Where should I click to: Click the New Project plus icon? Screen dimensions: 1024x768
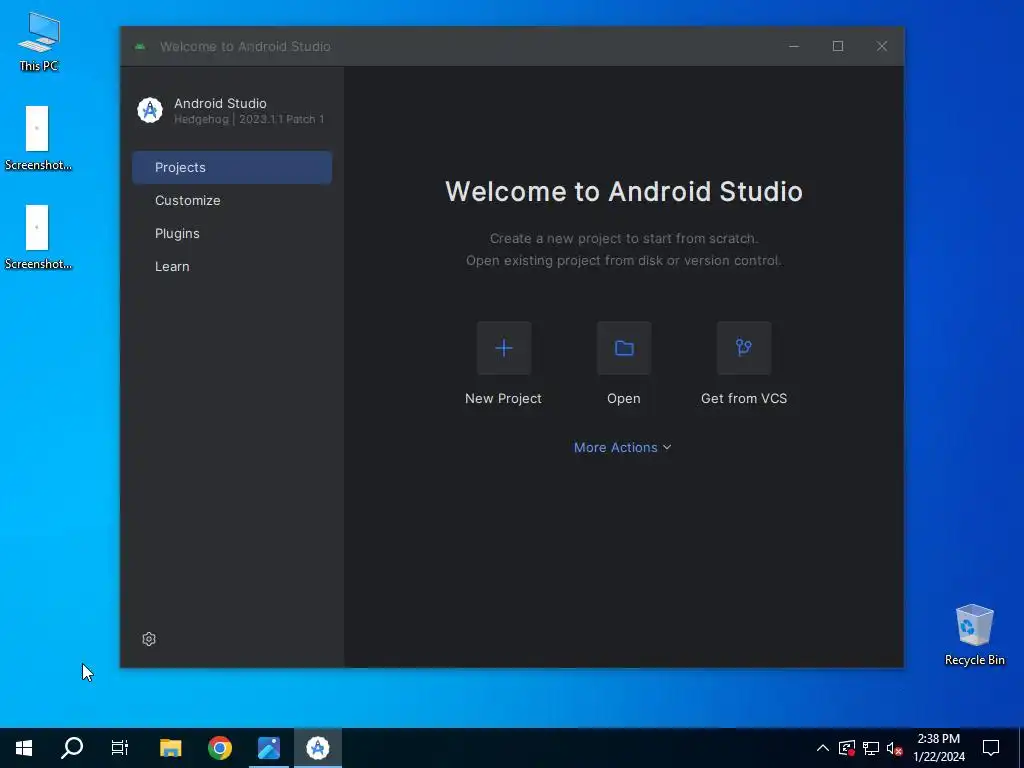tap(504, 348)
